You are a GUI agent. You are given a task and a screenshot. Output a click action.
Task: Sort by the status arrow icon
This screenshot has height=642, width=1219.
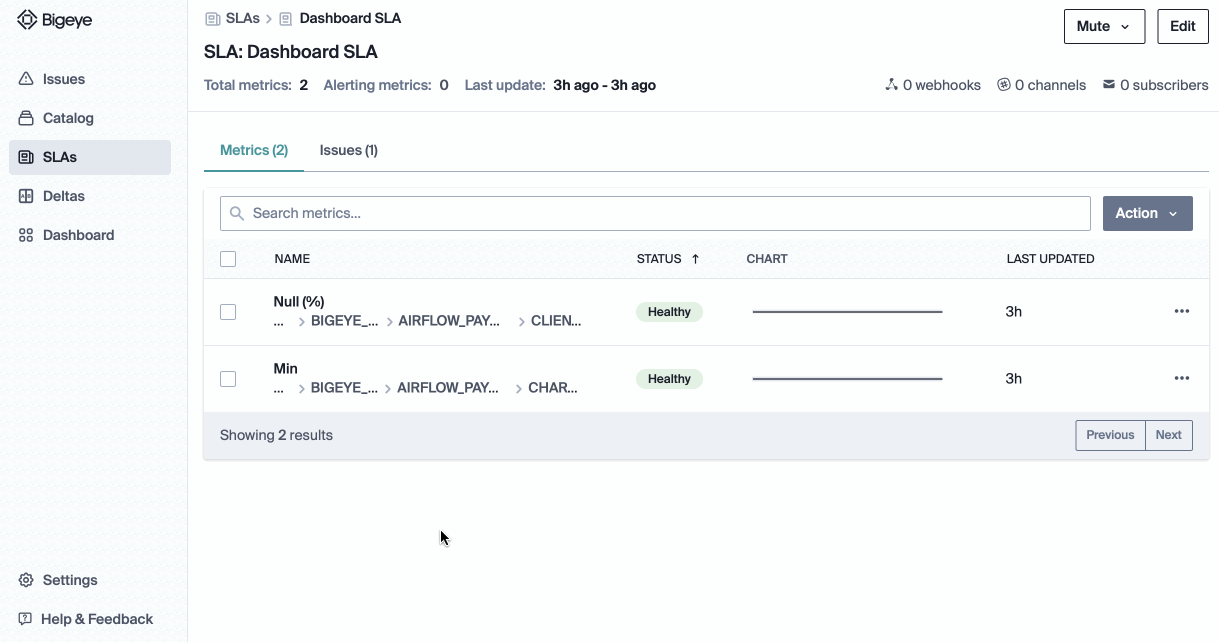pos(695,259)
